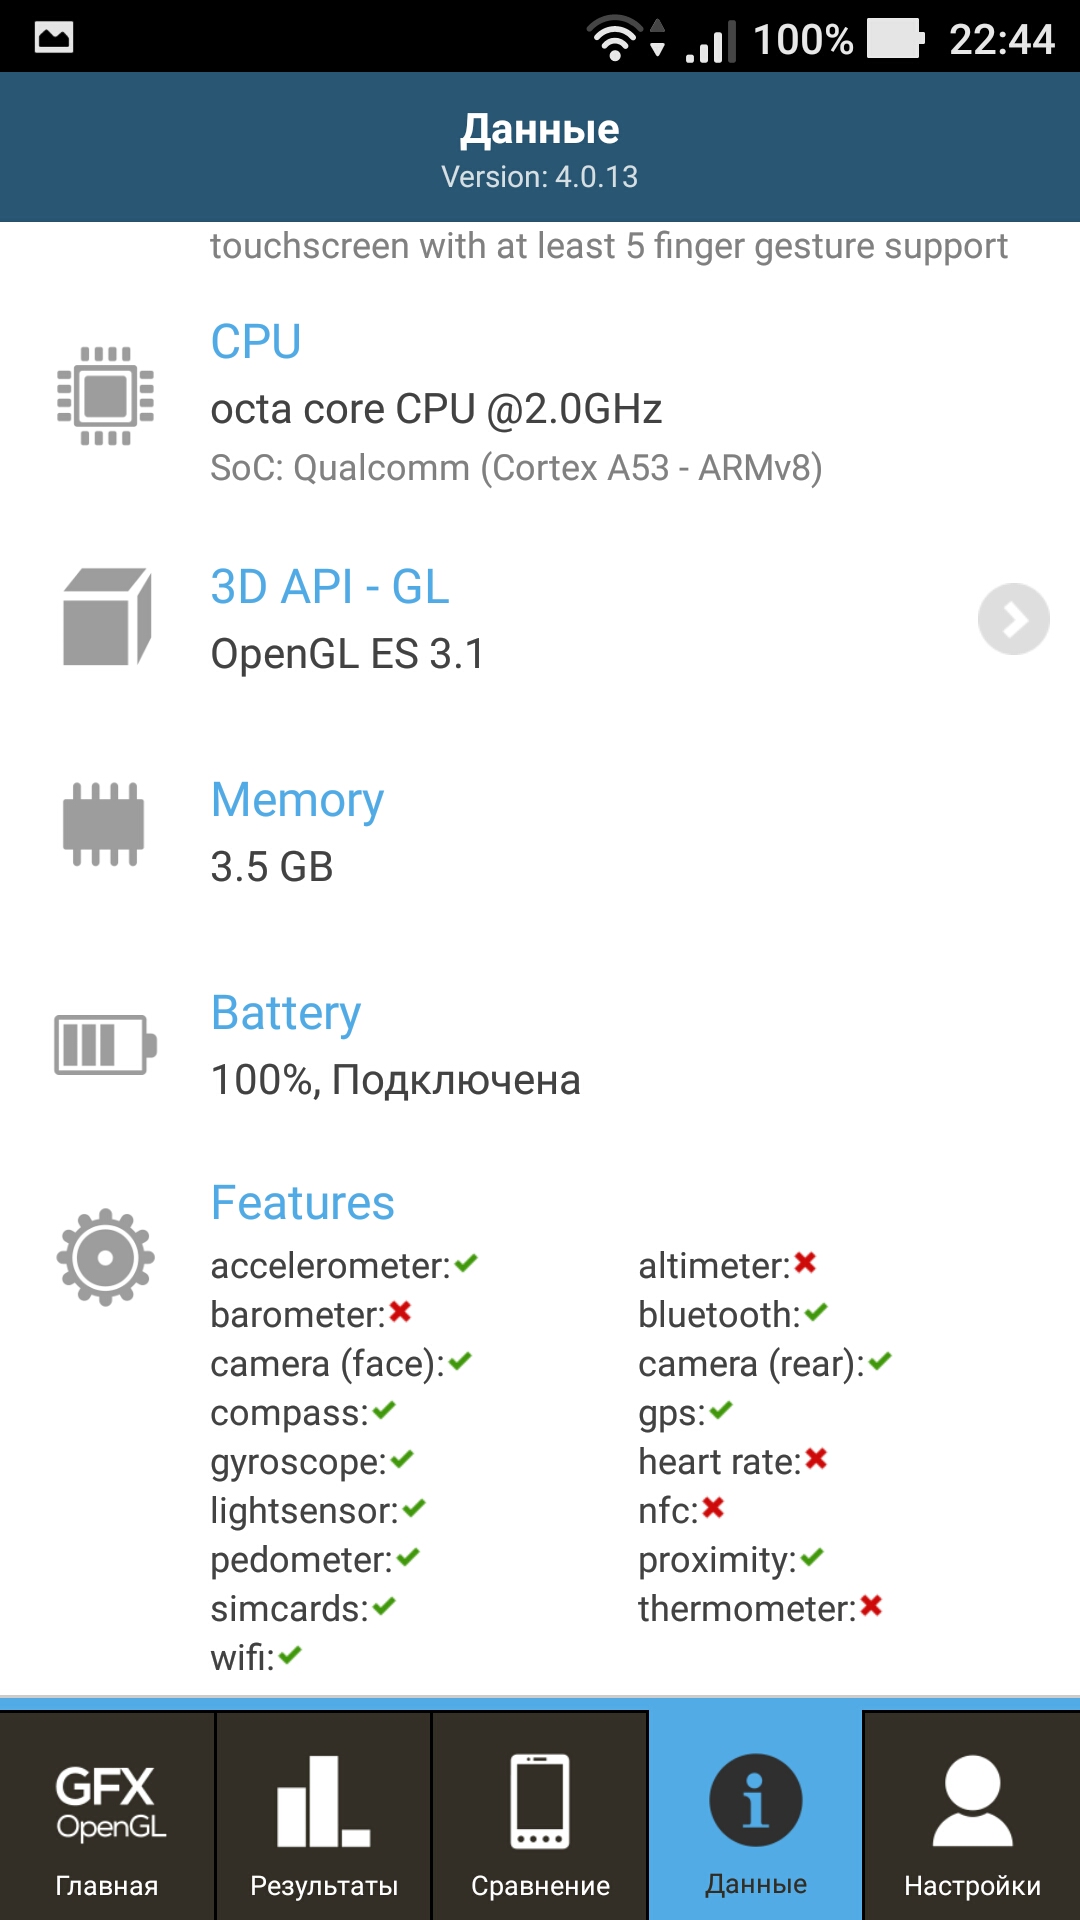Screen dimensions: 1080x1920
Task: Tap the 3D API - GL heading
Action: coord(330,587)
